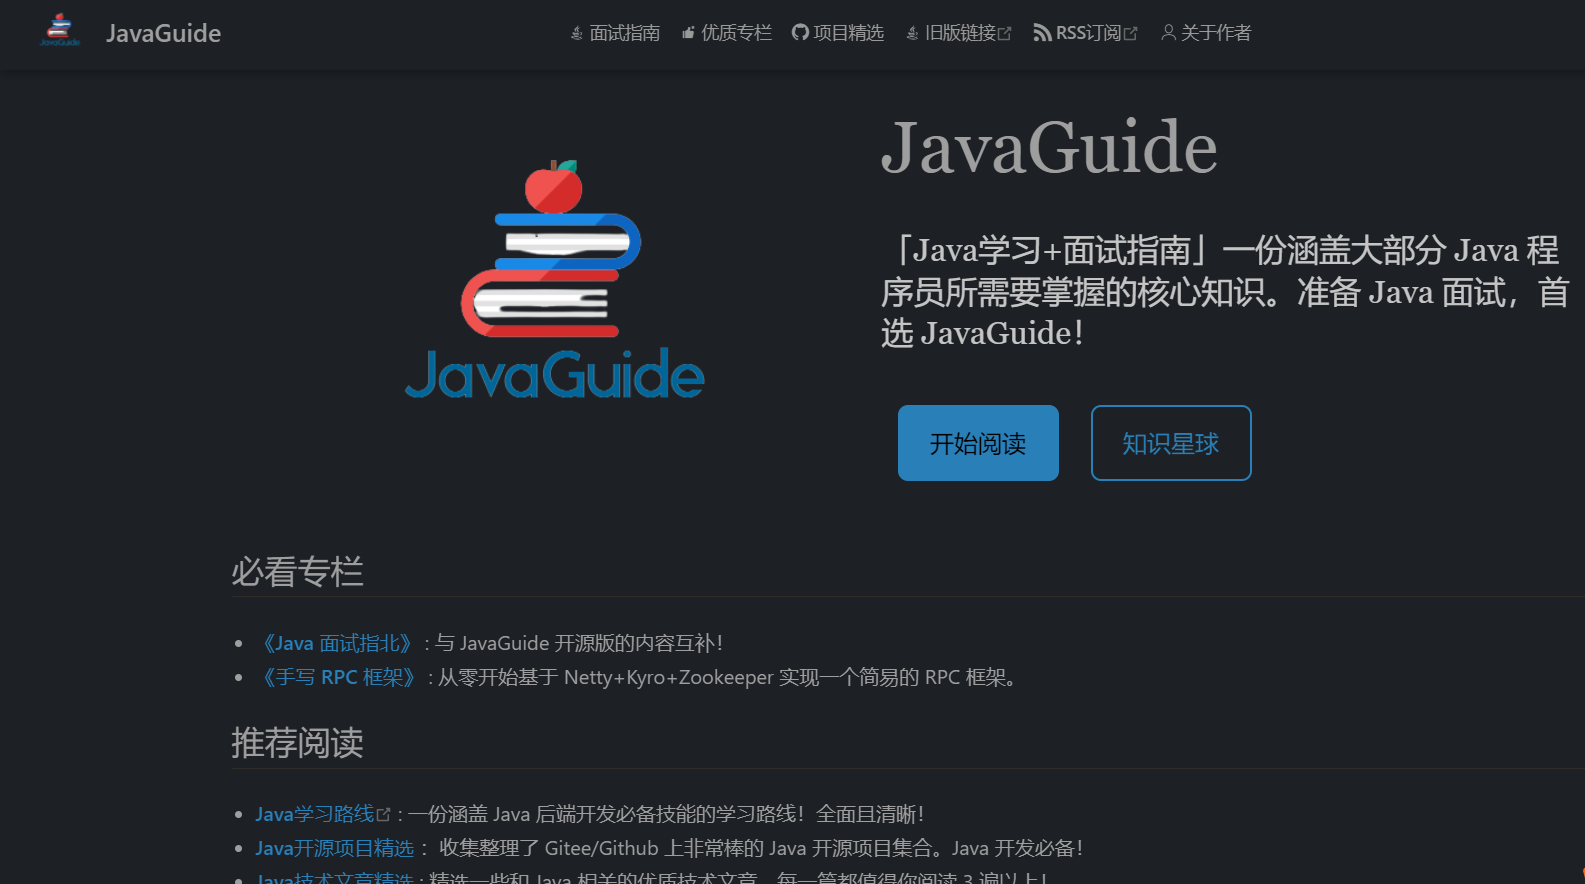Open the 面试指南 menu item
Viewport: 1585px width, 884px height.
pyautogui.click(x=624, y=33)
